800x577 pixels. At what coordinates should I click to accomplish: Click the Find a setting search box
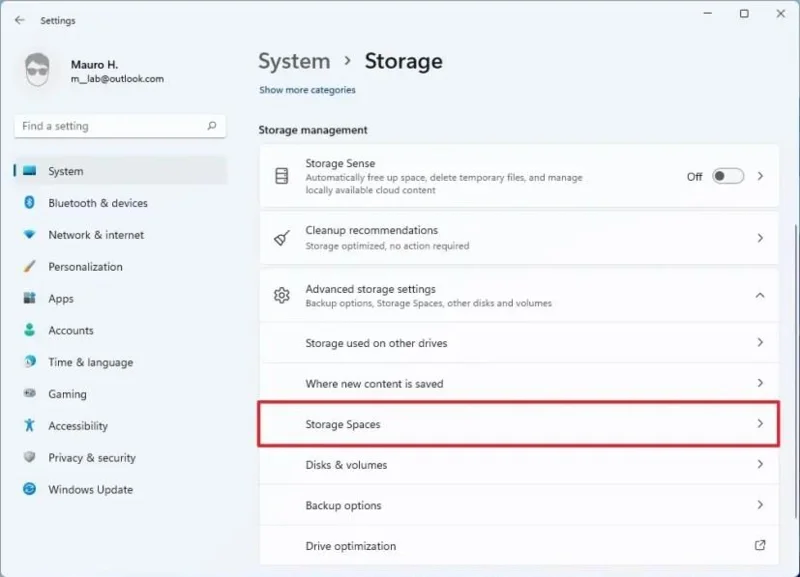click(x=120, y=126)
